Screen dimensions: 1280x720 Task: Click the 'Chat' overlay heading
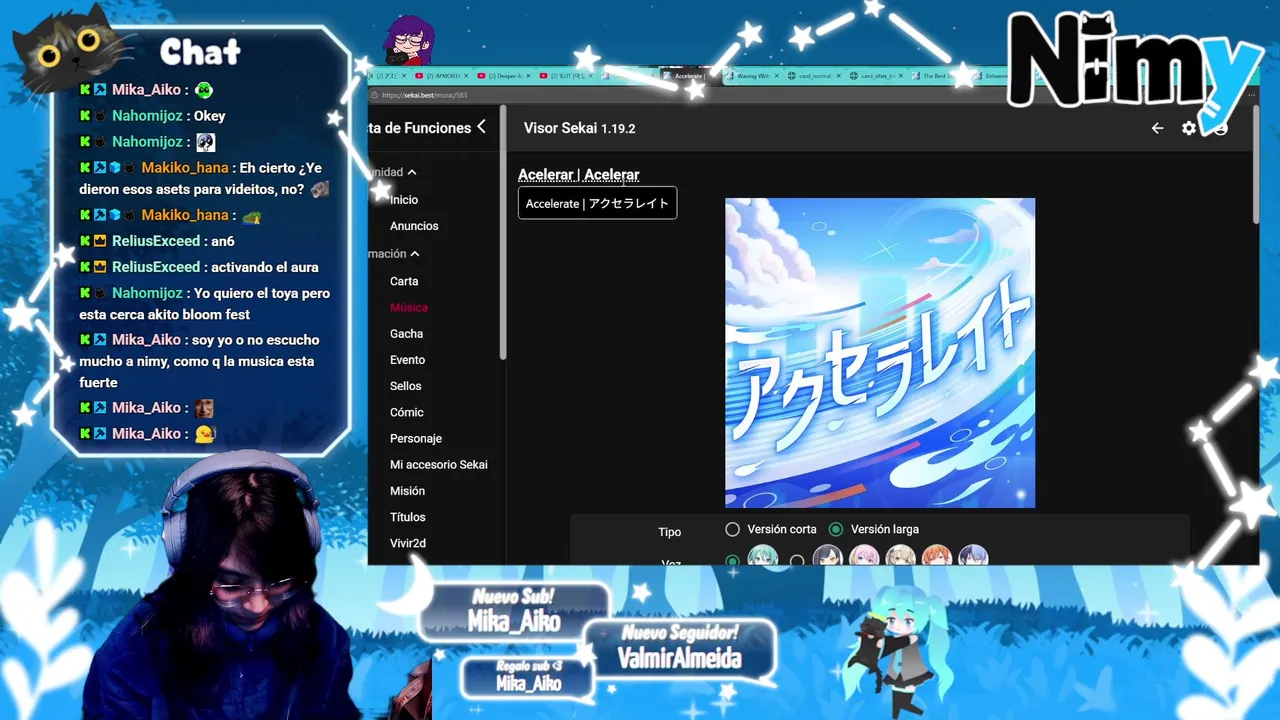click(200, 52)
